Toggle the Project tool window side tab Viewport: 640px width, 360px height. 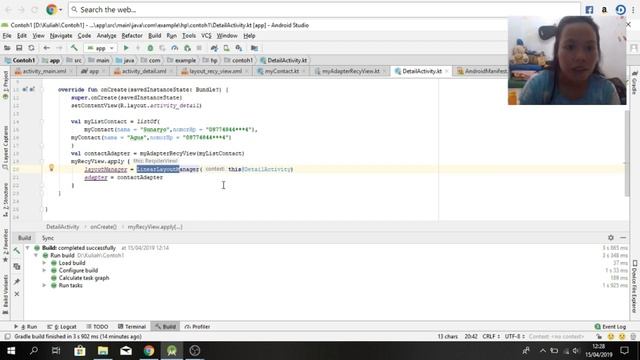[x=5, y=85]
